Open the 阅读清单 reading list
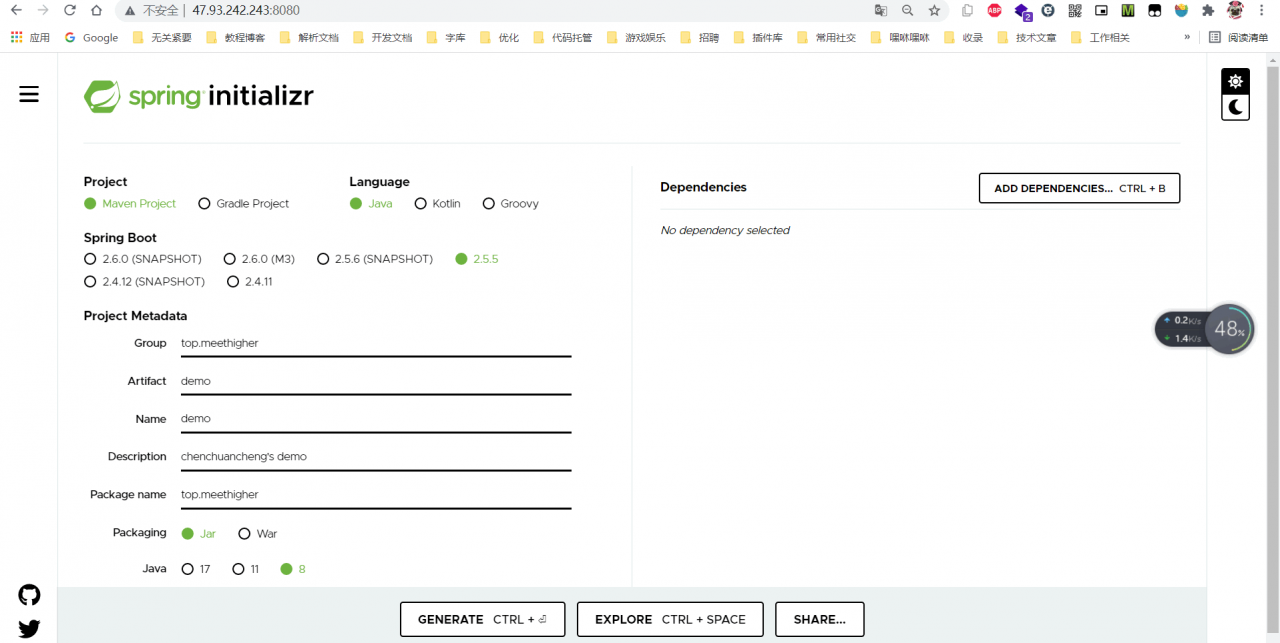Viewport: 1280px width, 643px height. 1239,37
